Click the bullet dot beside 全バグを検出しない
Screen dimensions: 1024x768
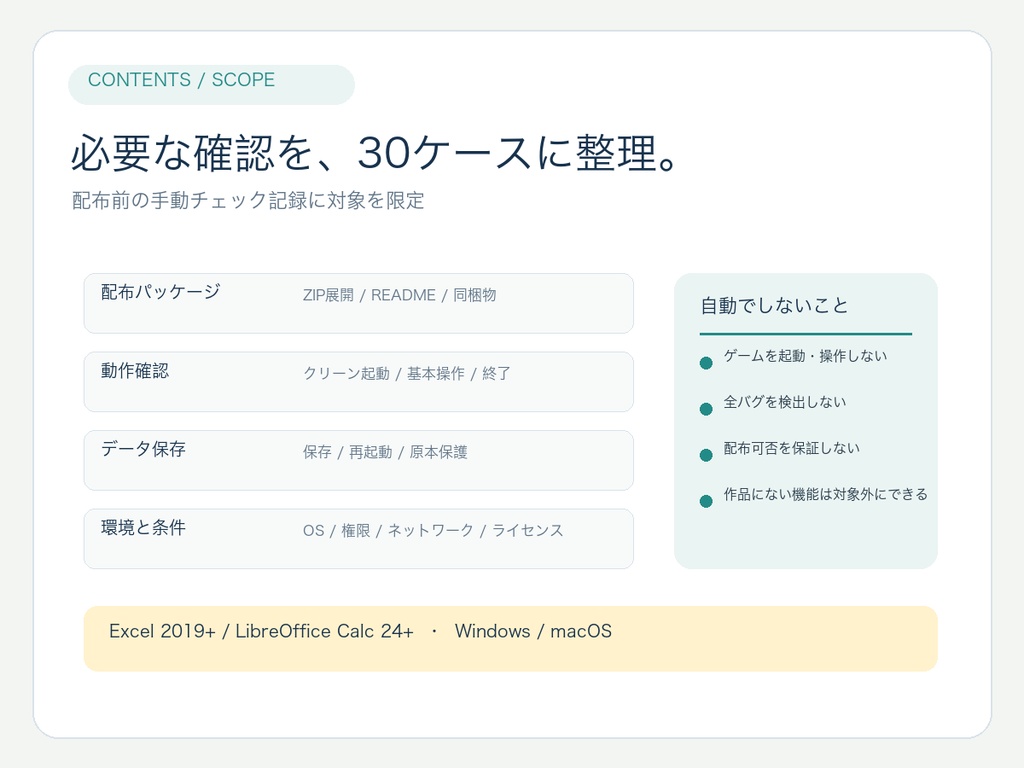tap(706, 409)
